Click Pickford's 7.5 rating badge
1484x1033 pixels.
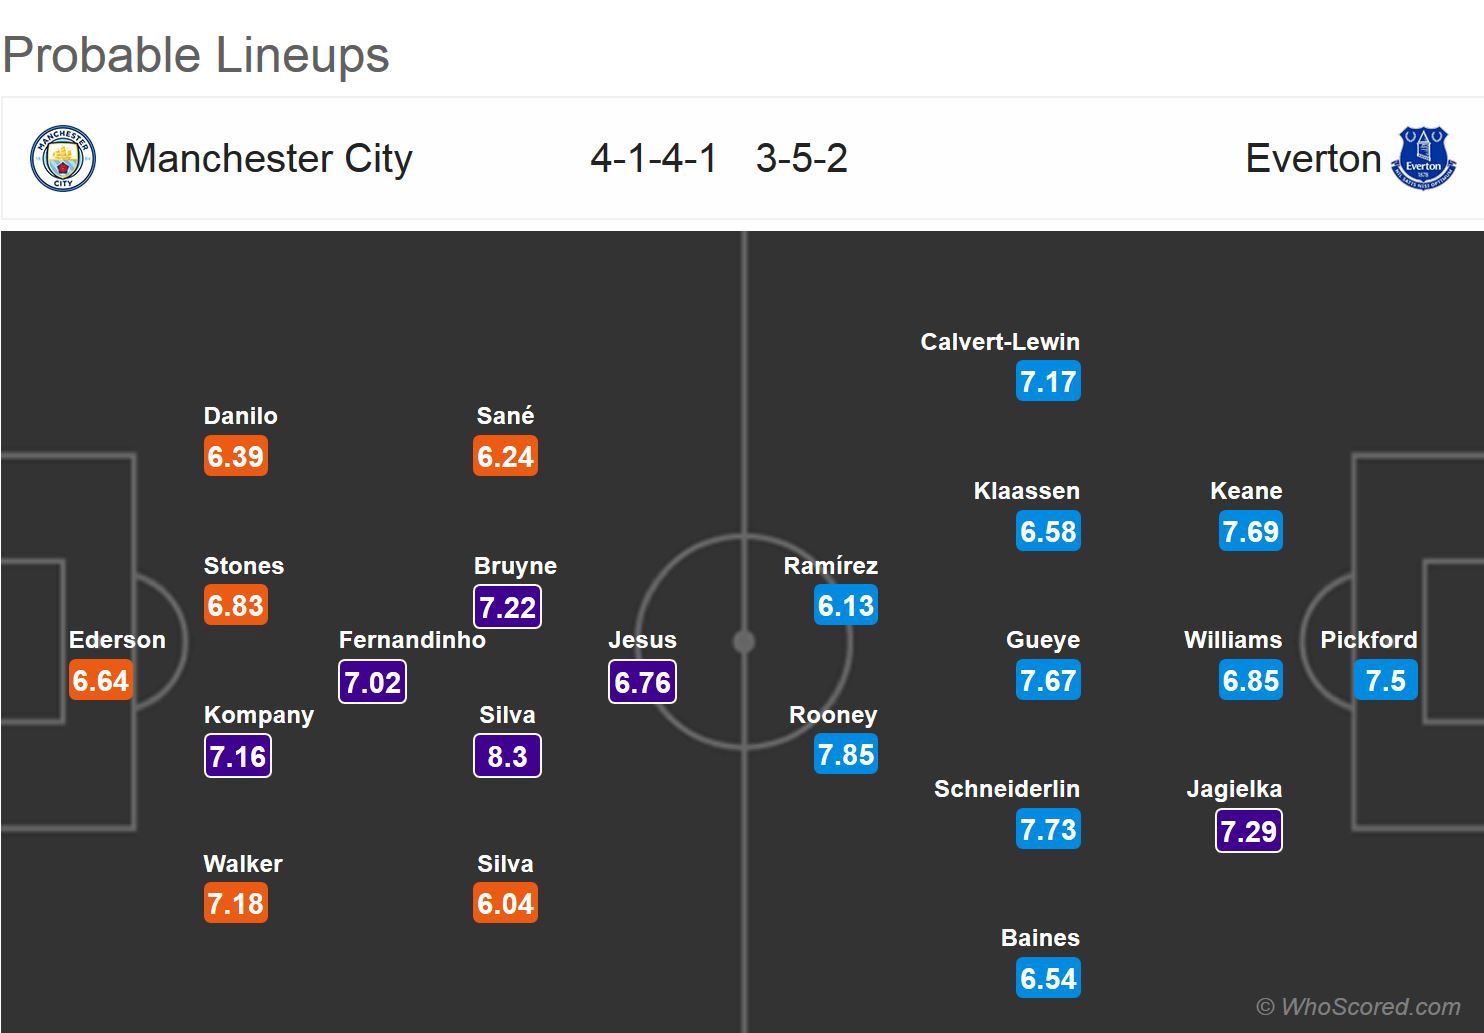point(1385,681)
